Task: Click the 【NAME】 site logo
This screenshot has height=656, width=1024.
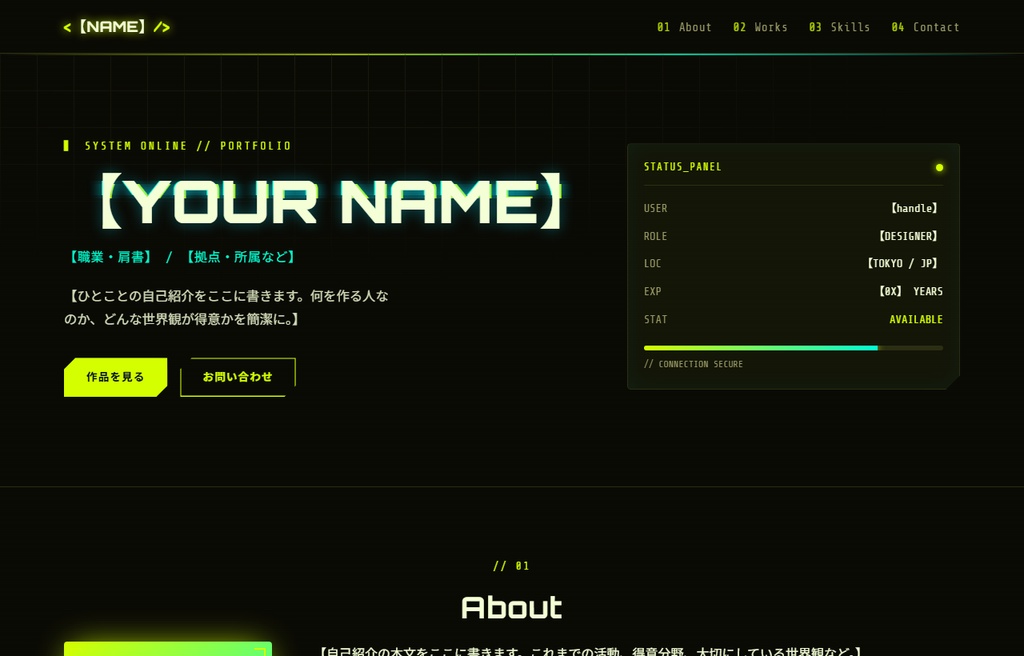Action: click(116, 27)
